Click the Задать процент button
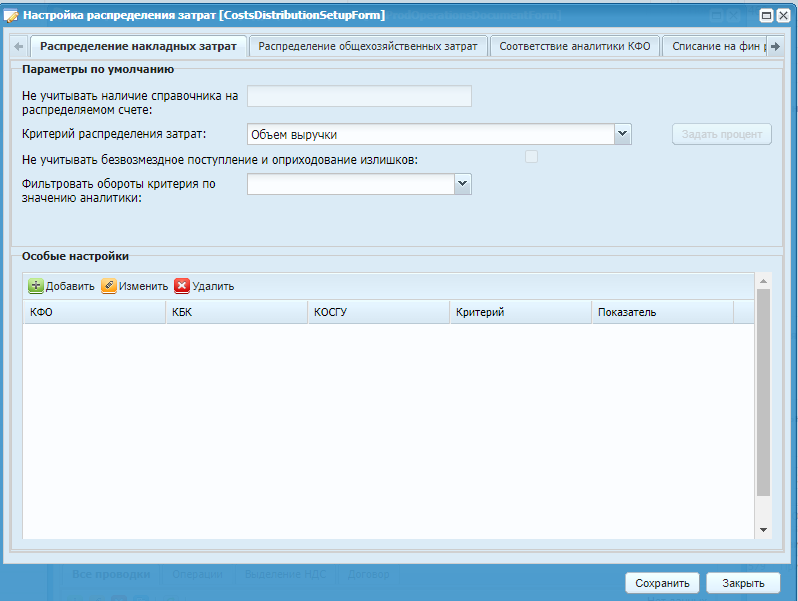Viewport: 798px width, 601px height. 722,134
